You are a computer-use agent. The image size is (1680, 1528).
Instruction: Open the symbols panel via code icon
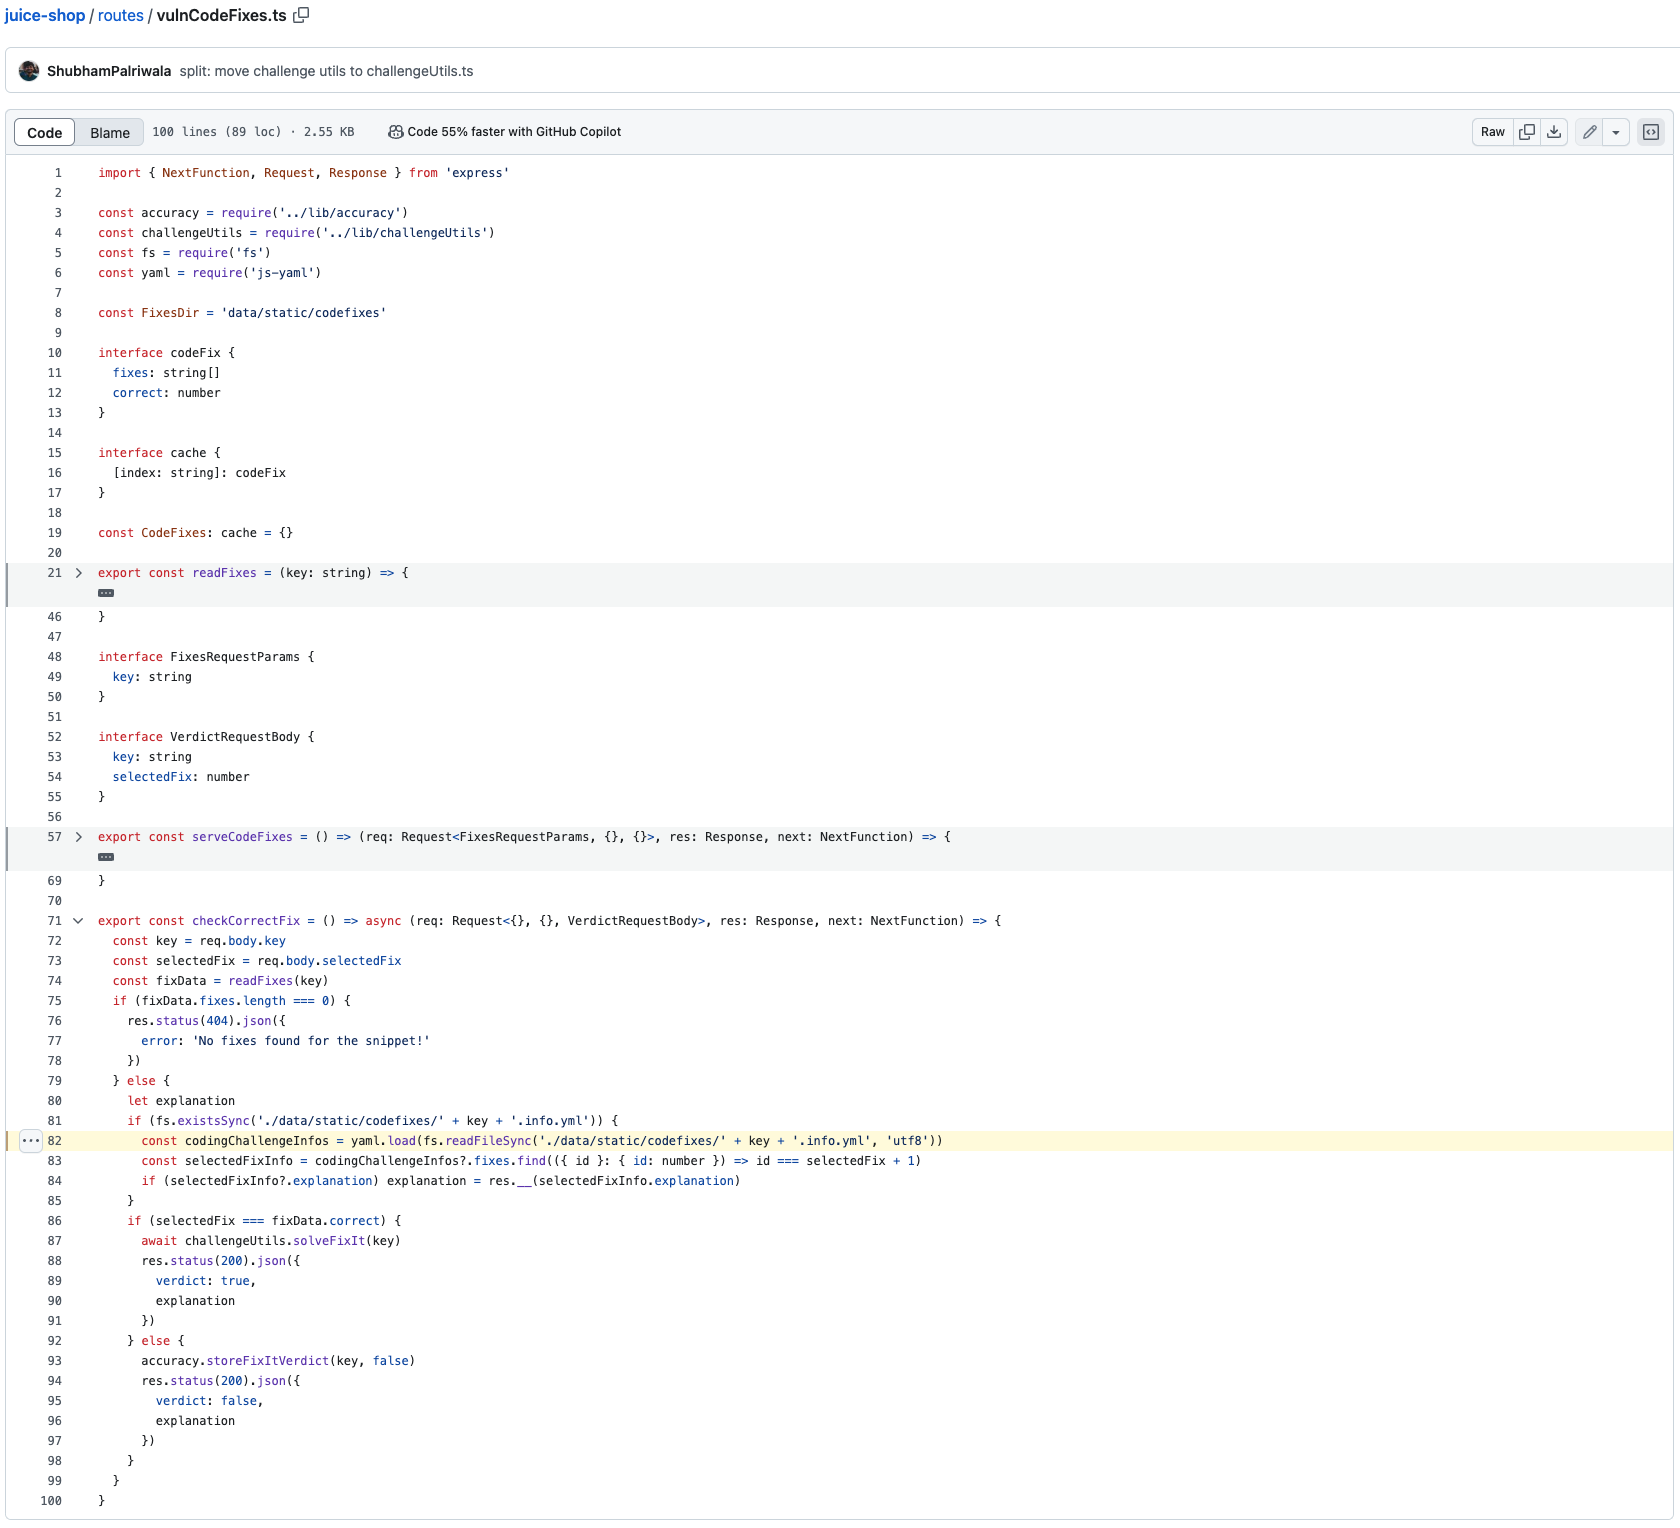1650,131
